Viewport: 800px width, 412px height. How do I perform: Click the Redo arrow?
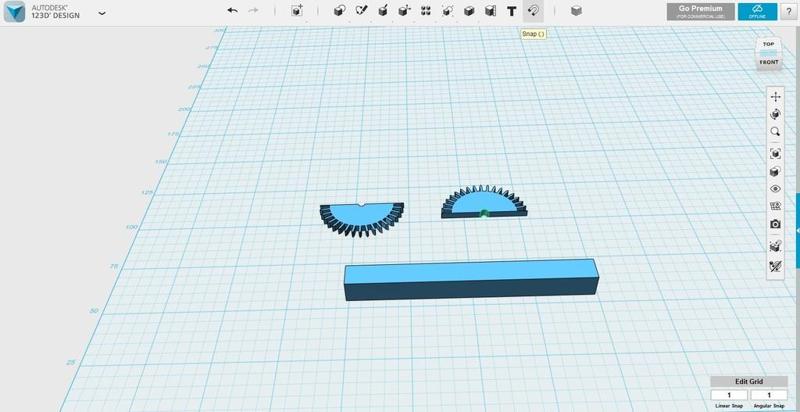253,11
